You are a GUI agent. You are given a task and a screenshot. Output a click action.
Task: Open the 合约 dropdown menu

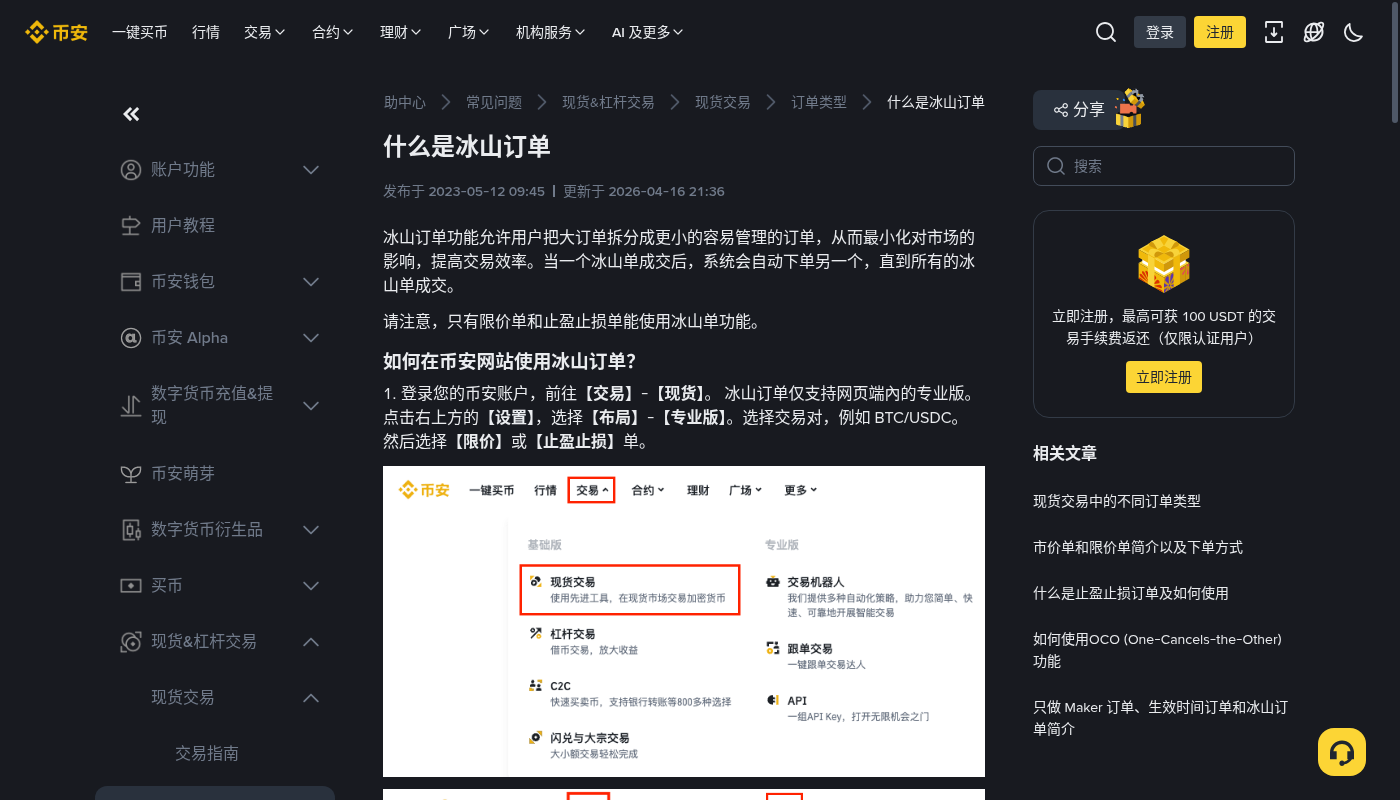[333, 32]
